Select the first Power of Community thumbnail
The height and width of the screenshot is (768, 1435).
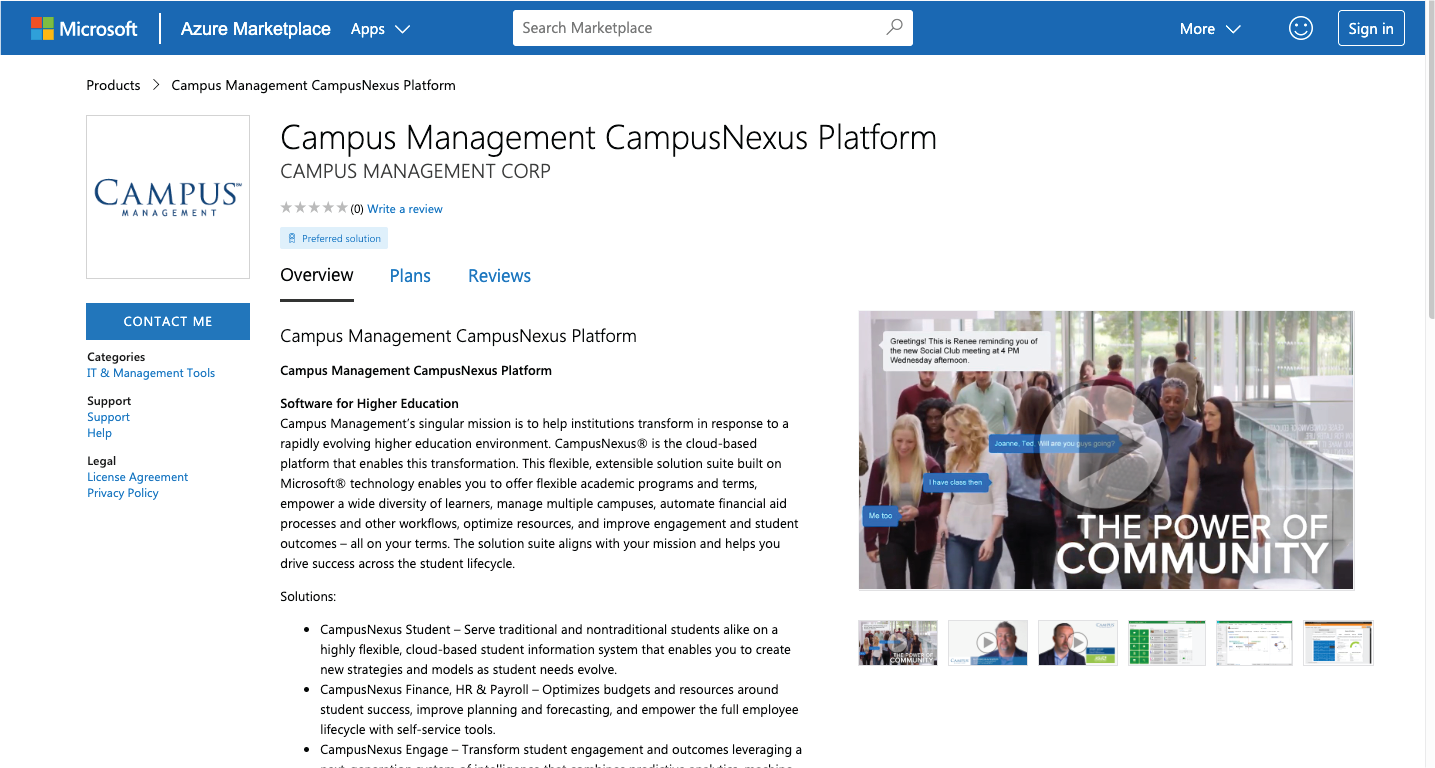coord(898,643)
